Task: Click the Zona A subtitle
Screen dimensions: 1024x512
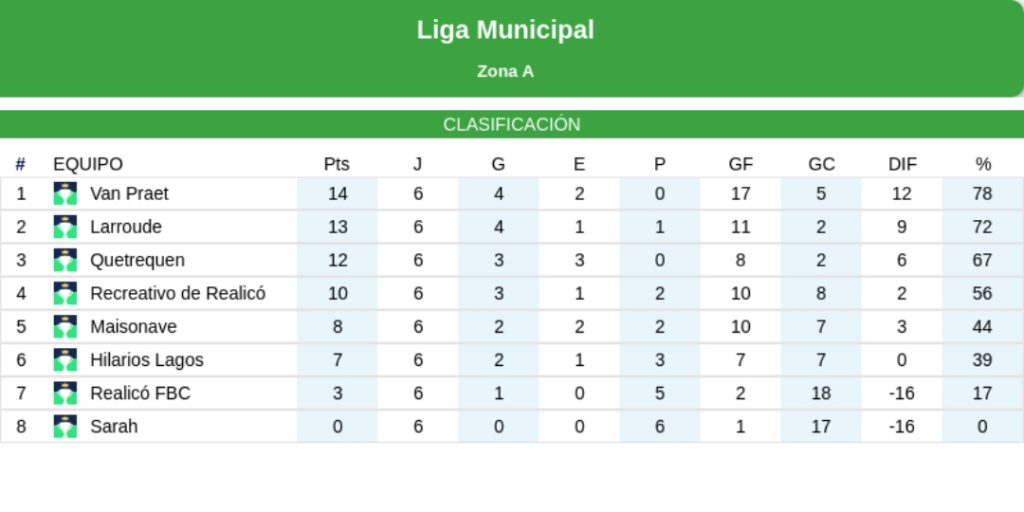Action: coord(505,72)
